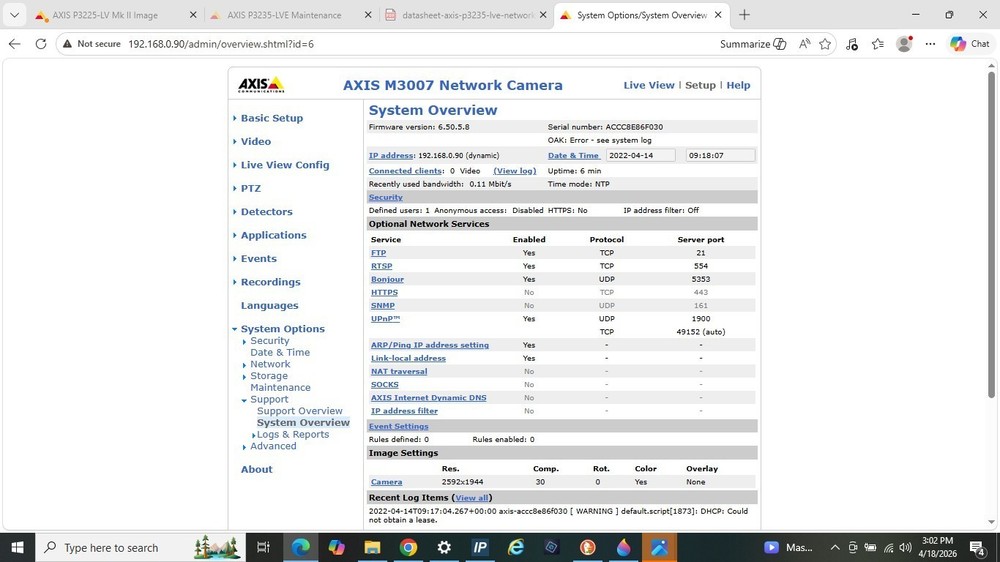Open View all recent log items
This screenshot has width=1000, height=562.
coord(471,498)
